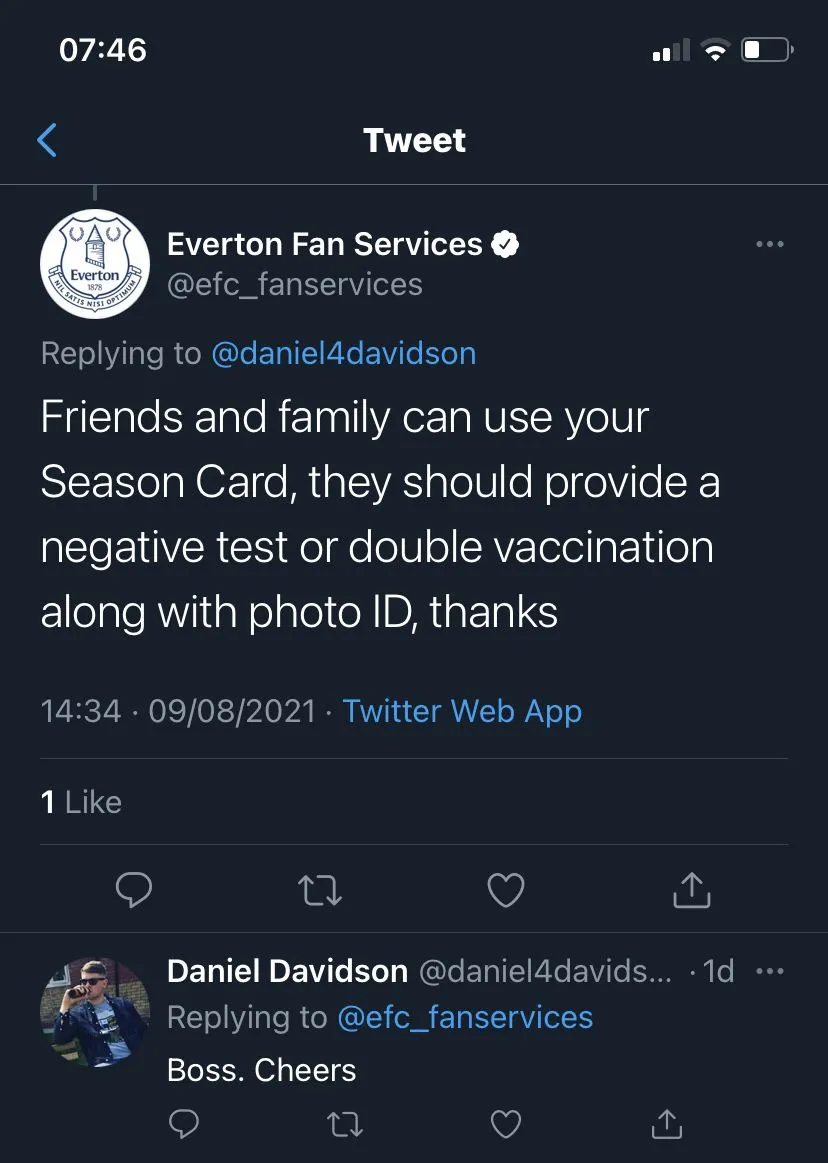This screenshot has width=828, height=1163.
Task: Retweet Daniel Davidson's reply
Action: coord(346,1125)
